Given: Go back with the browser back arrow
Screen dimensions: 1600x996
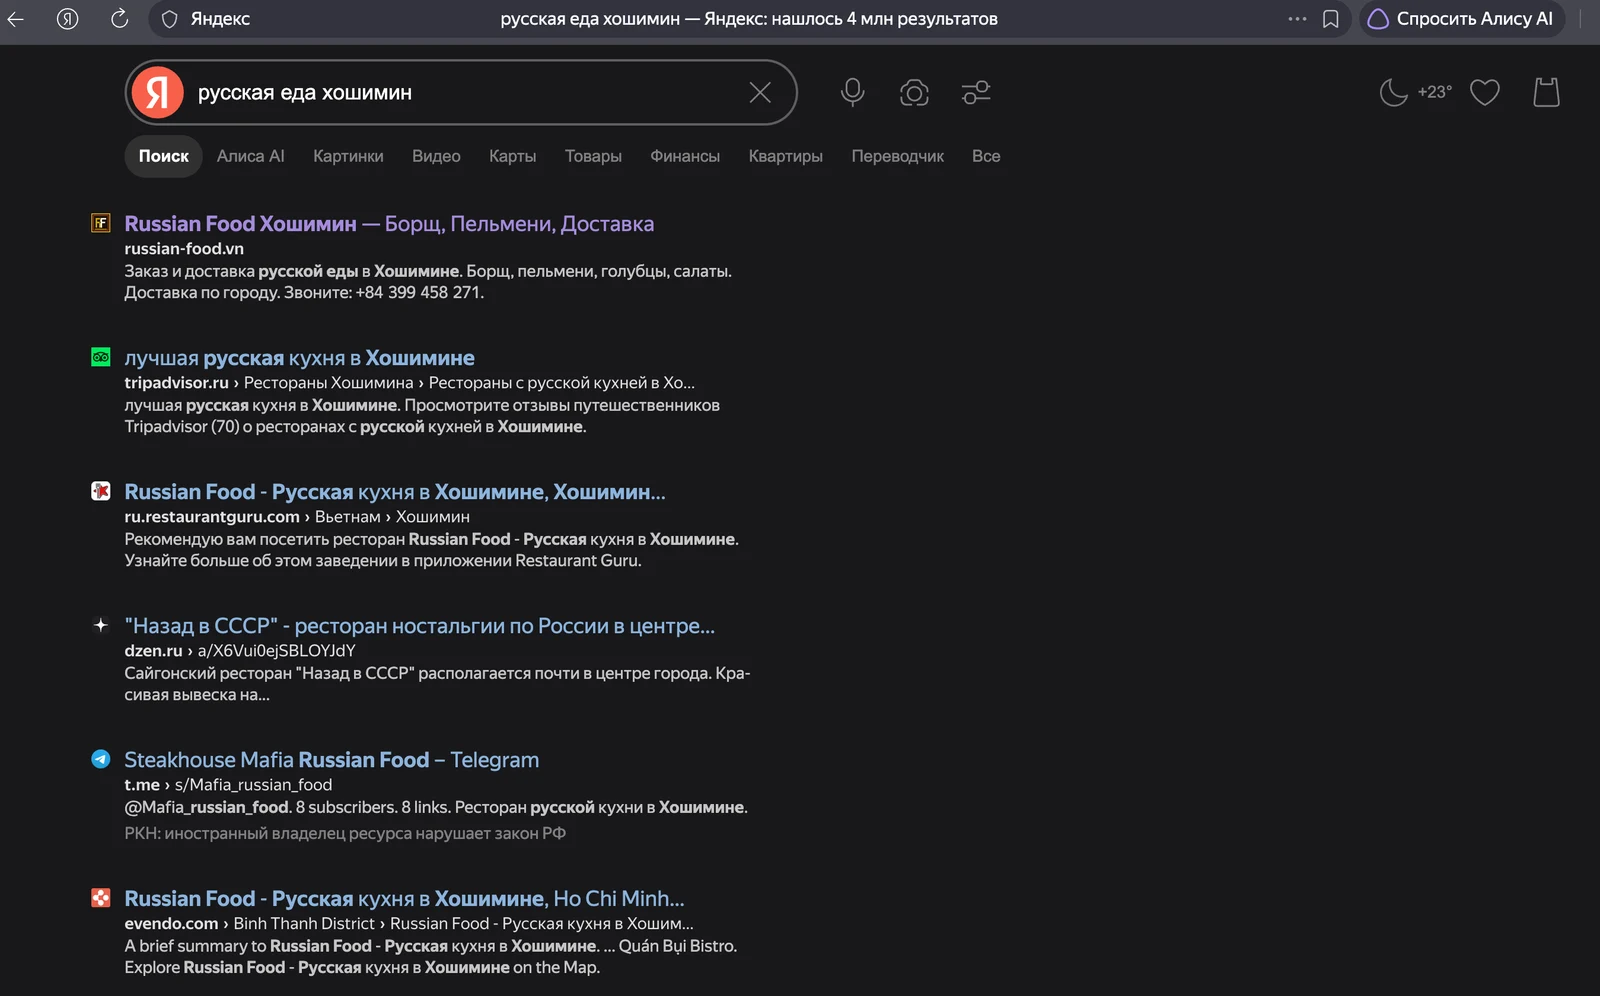Looking at the screenshot, I should 15,19.
